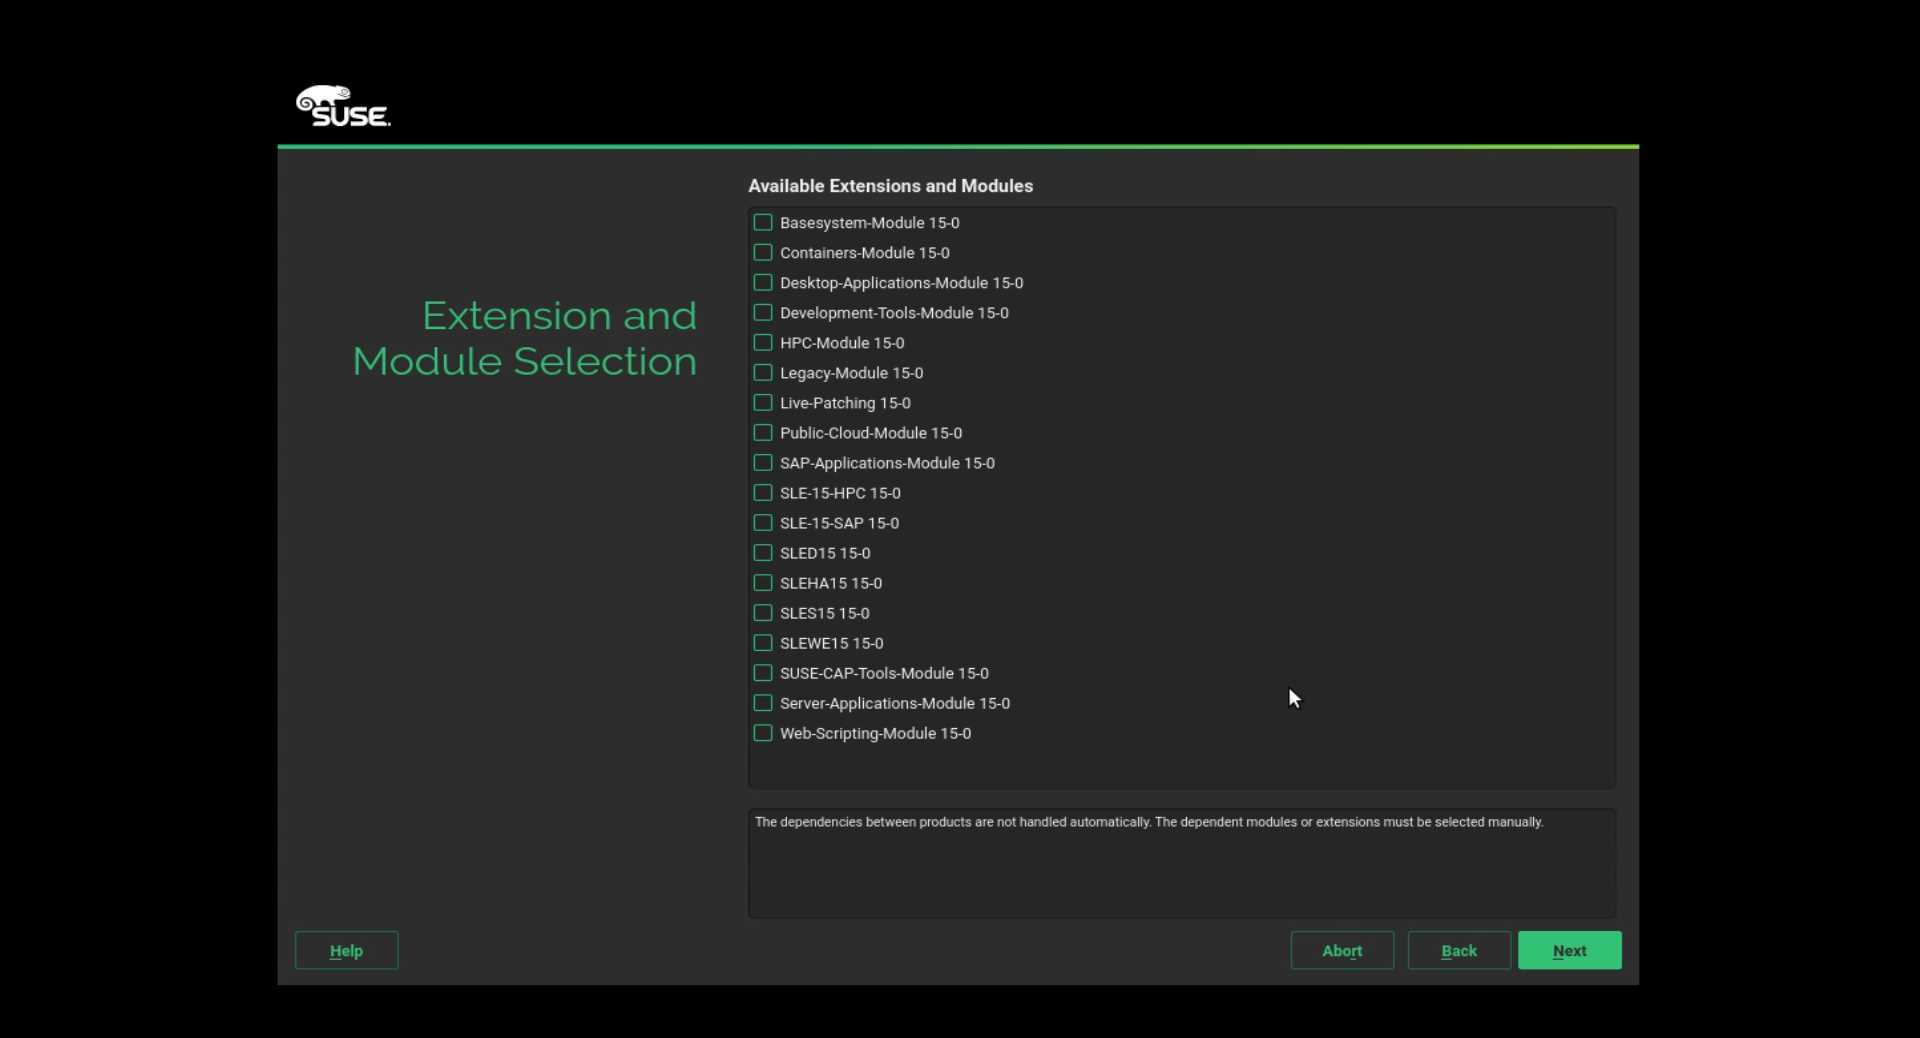Enable the SLED15 15-0 checkbox
This screenshot has height=1038, width=1920.
pyautogui.click(x=763, y=553)
